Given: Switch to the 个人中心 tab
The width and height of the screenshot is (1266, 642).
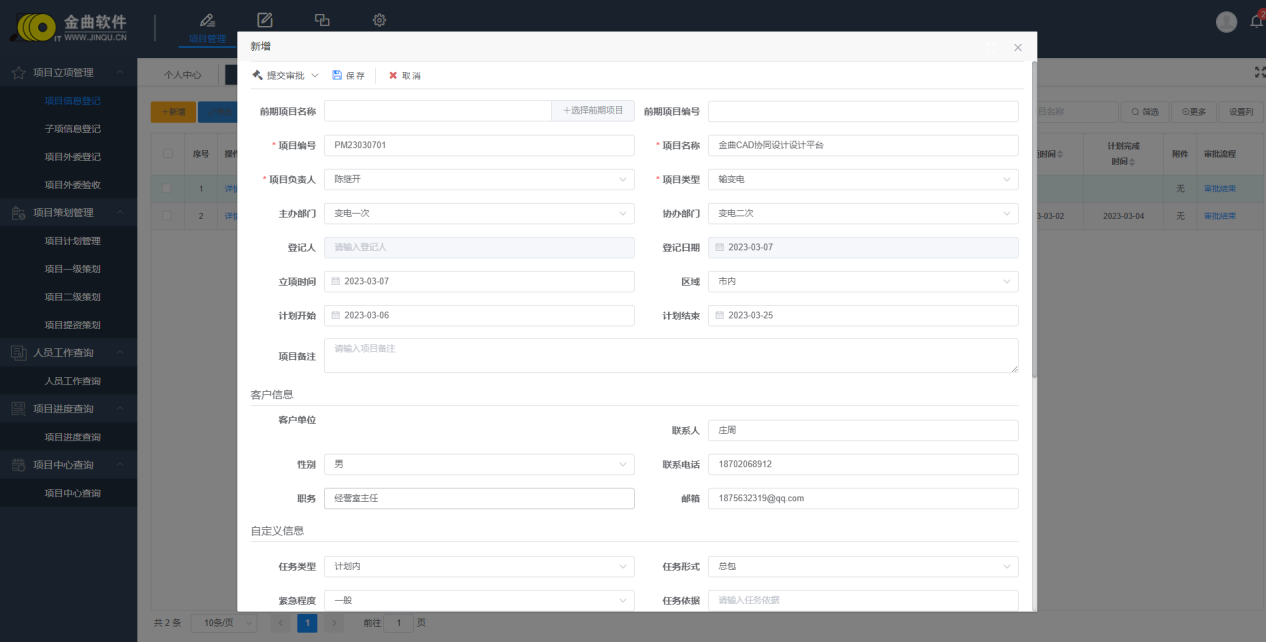Looking at the screenshot, I should (x=183, y=75).
